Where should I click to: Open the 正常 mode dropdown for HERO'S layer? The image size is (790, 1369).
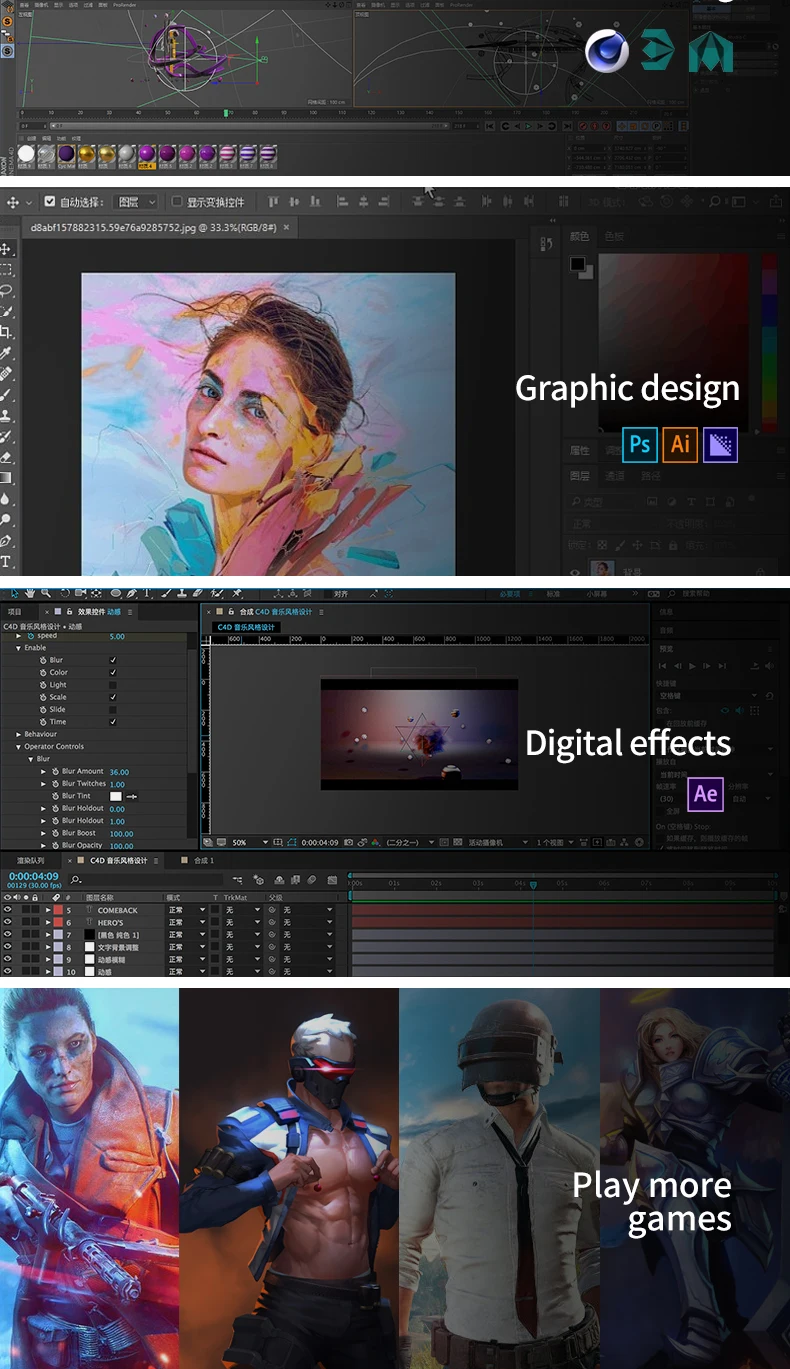click(186, 922)
